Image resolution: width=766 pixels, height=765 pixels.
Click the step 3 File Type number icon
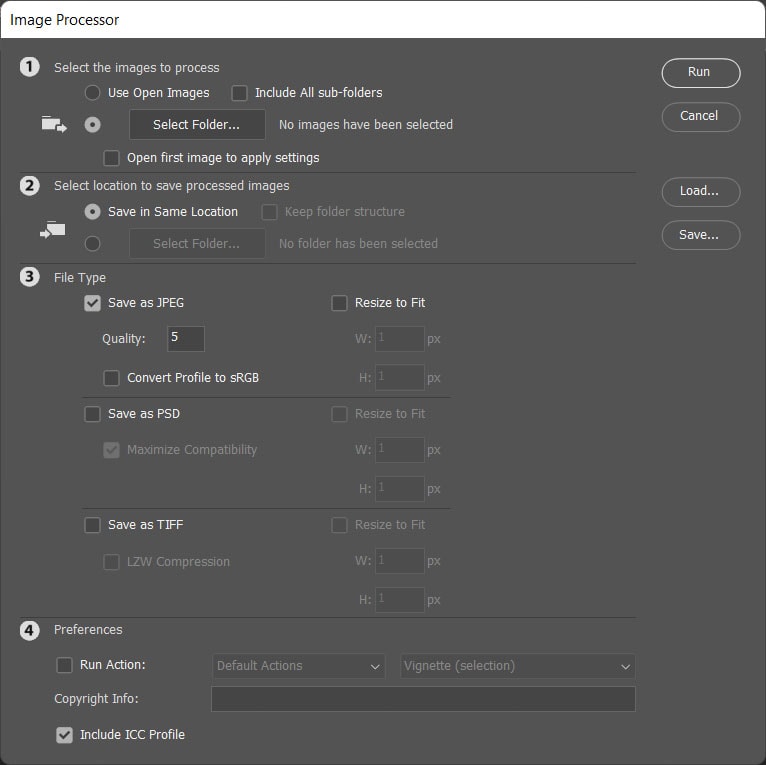point(30,277)
